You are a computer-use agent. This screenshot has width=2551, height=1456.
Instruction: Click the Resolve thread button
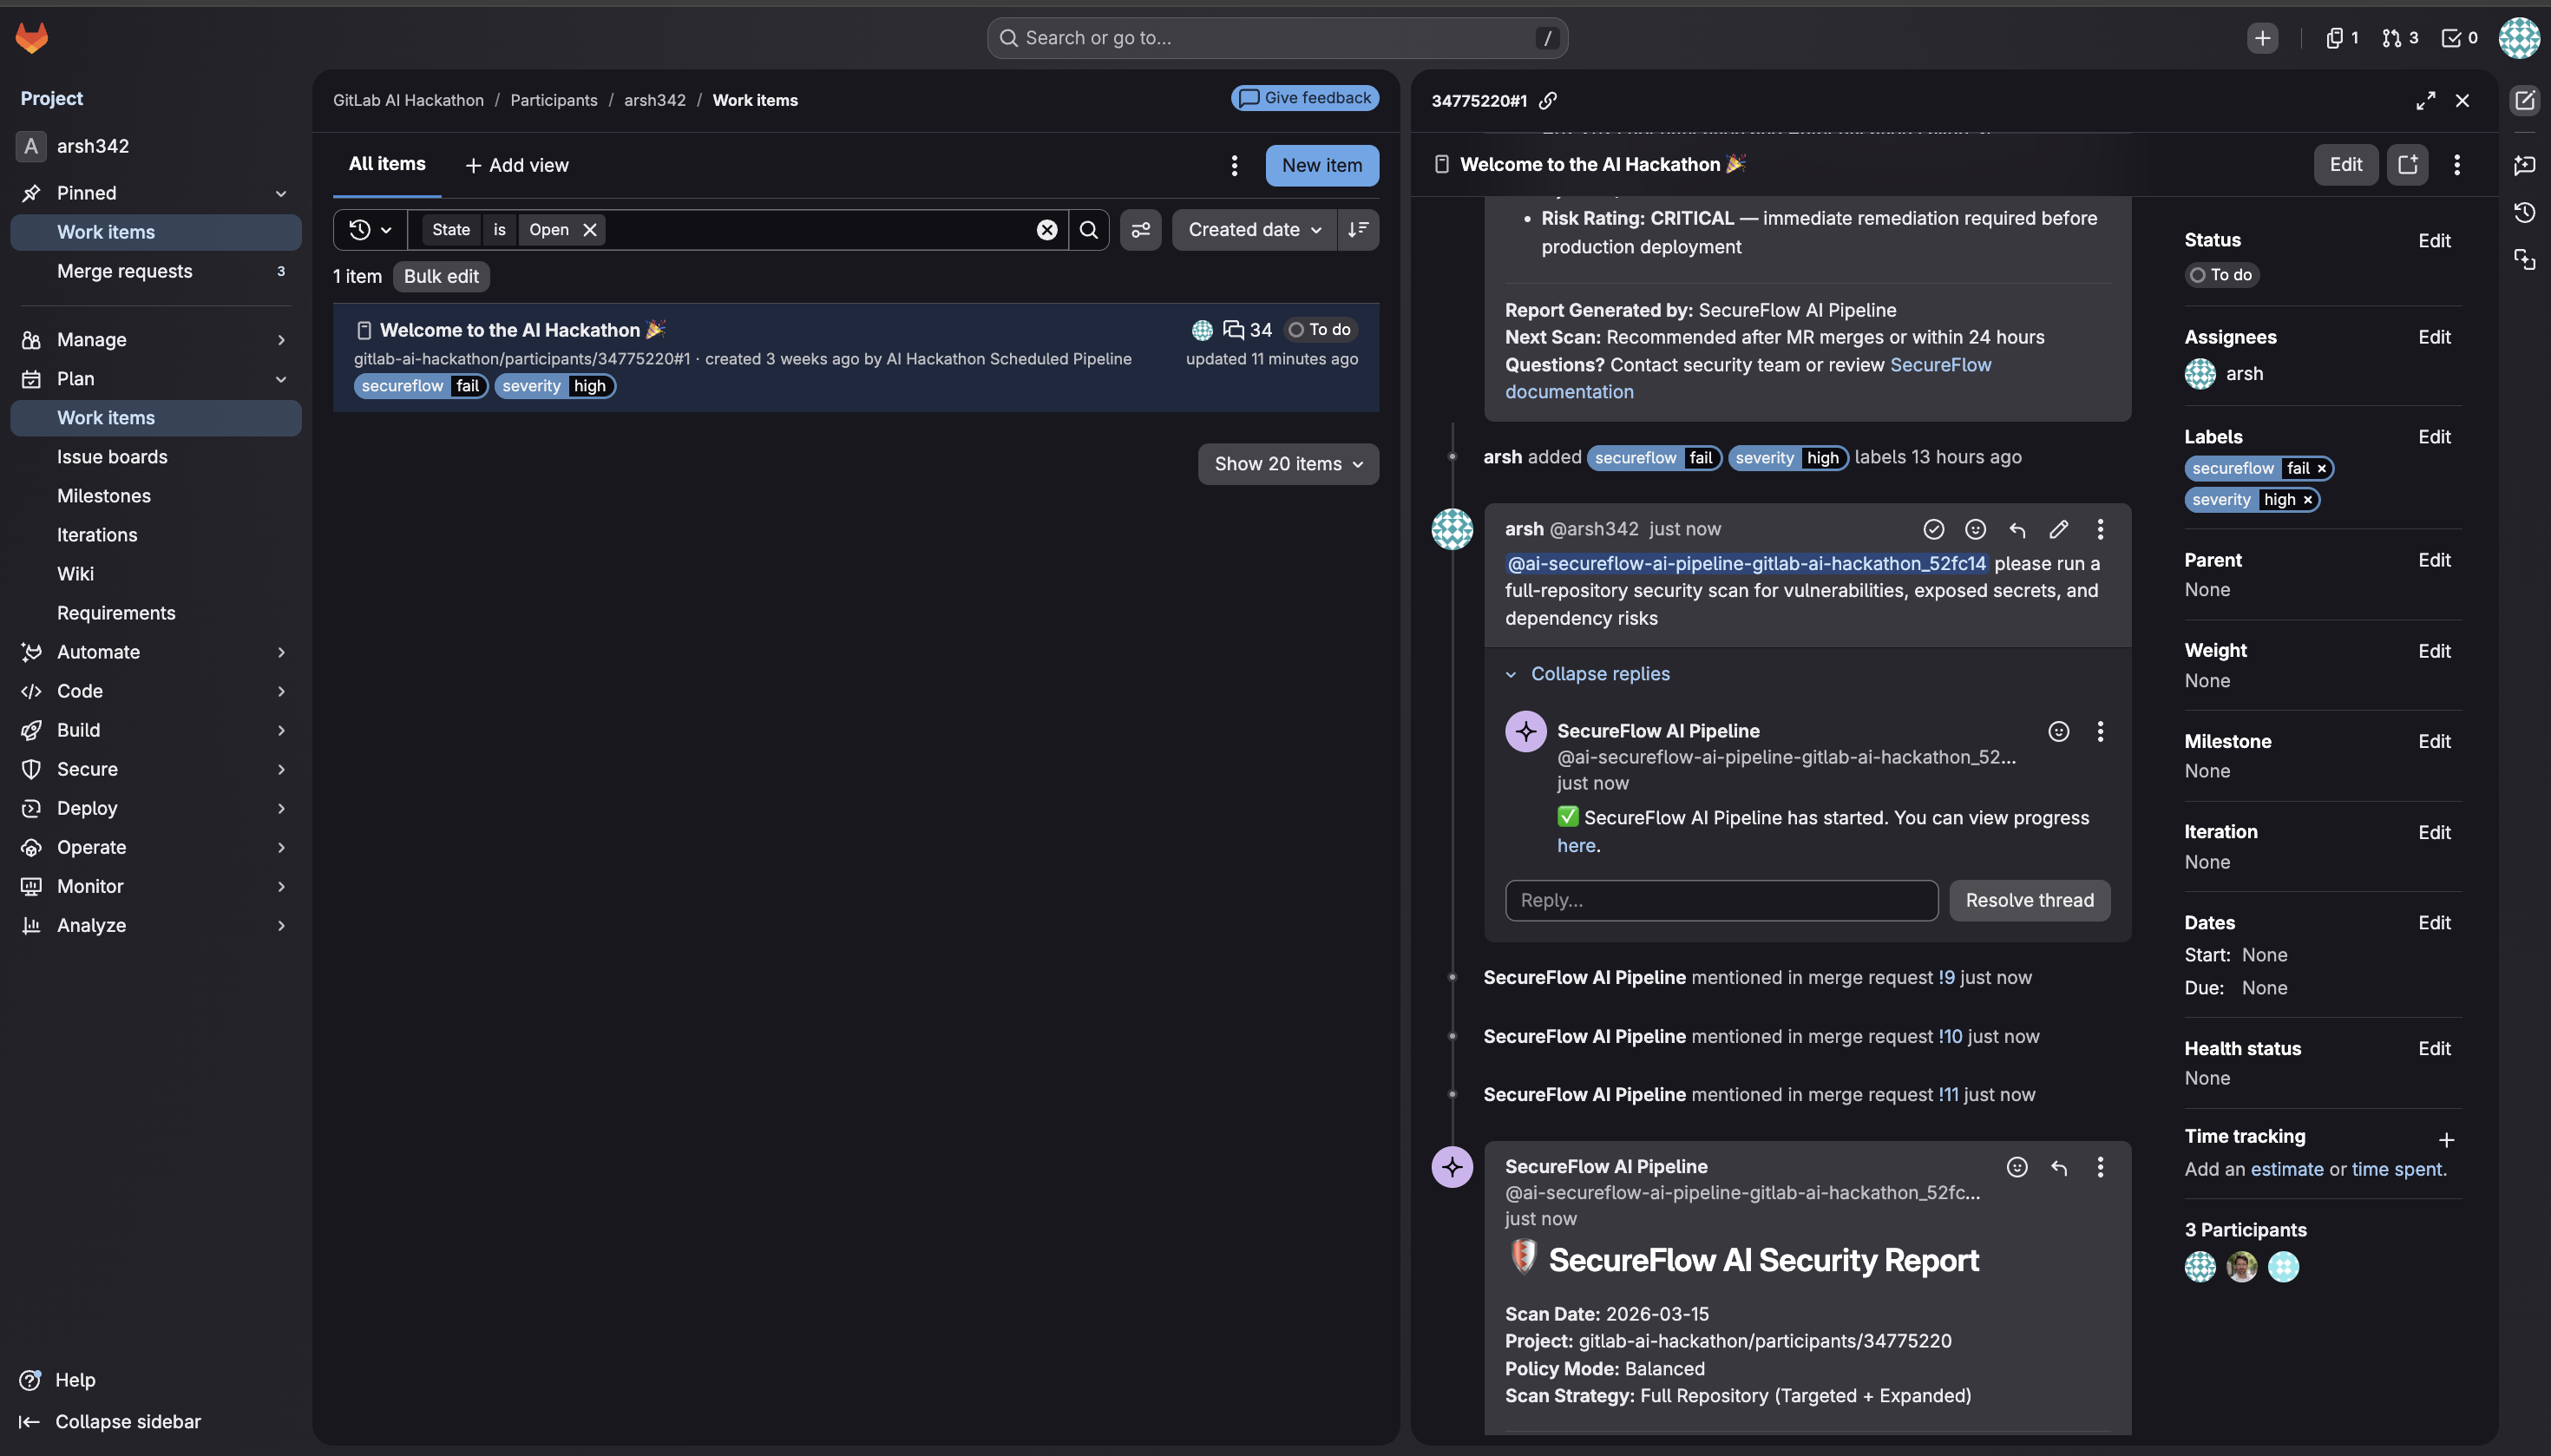coord(2029,900)
